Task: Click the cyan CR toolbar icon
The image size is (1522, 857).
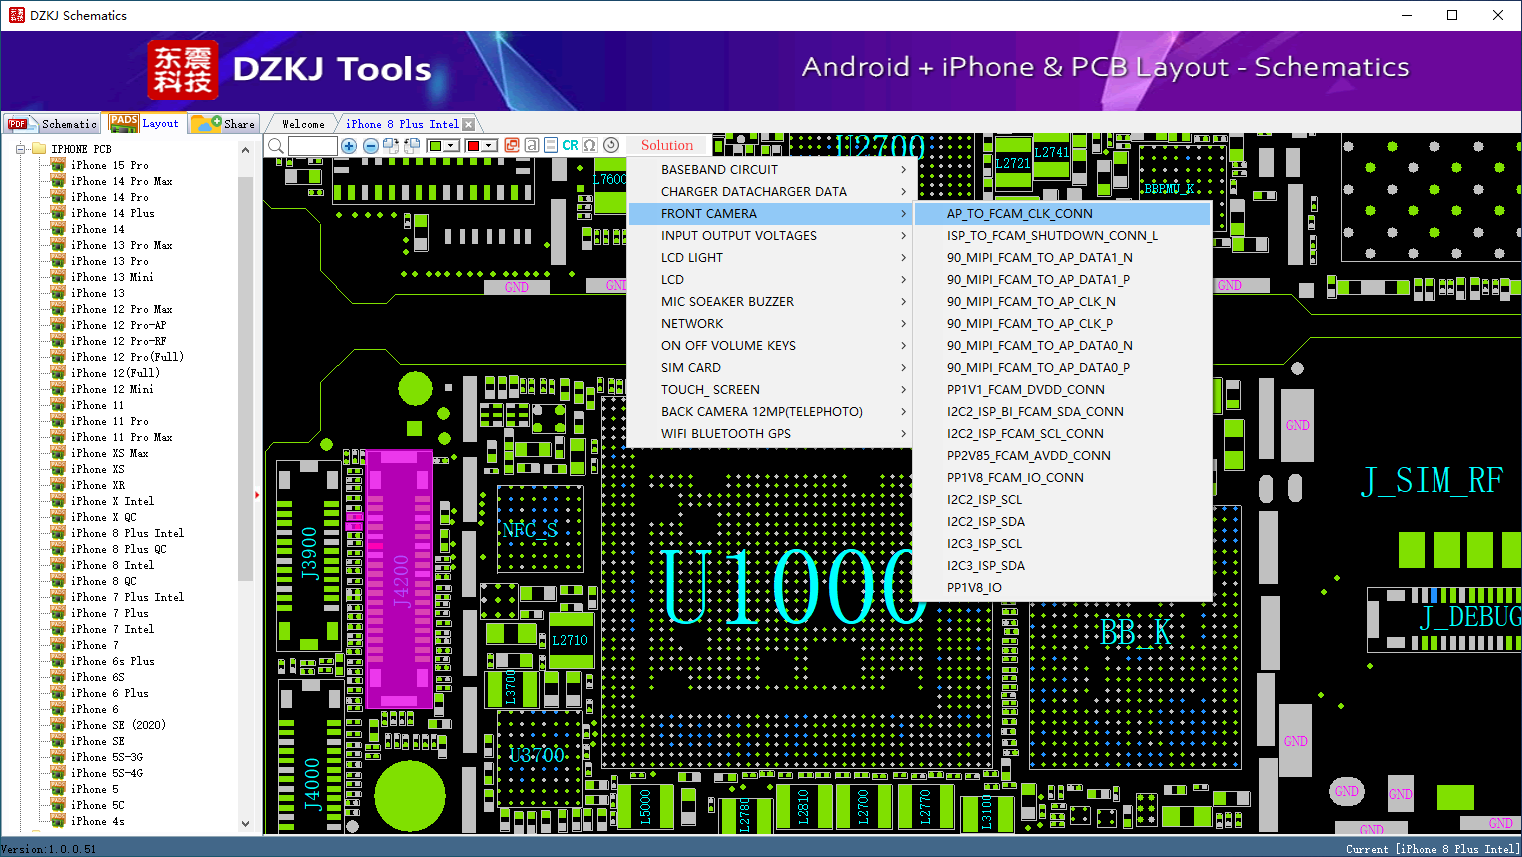Action: (x=570, y=146)
